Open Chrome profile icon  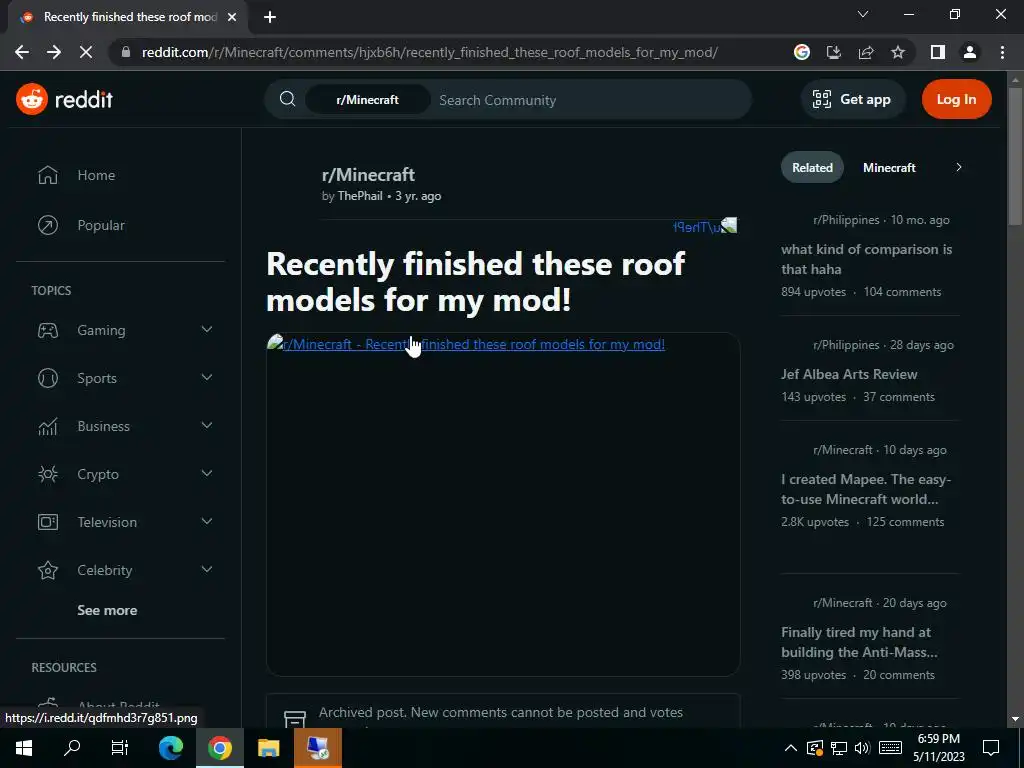pyautogui.click(x=970, y=52)
